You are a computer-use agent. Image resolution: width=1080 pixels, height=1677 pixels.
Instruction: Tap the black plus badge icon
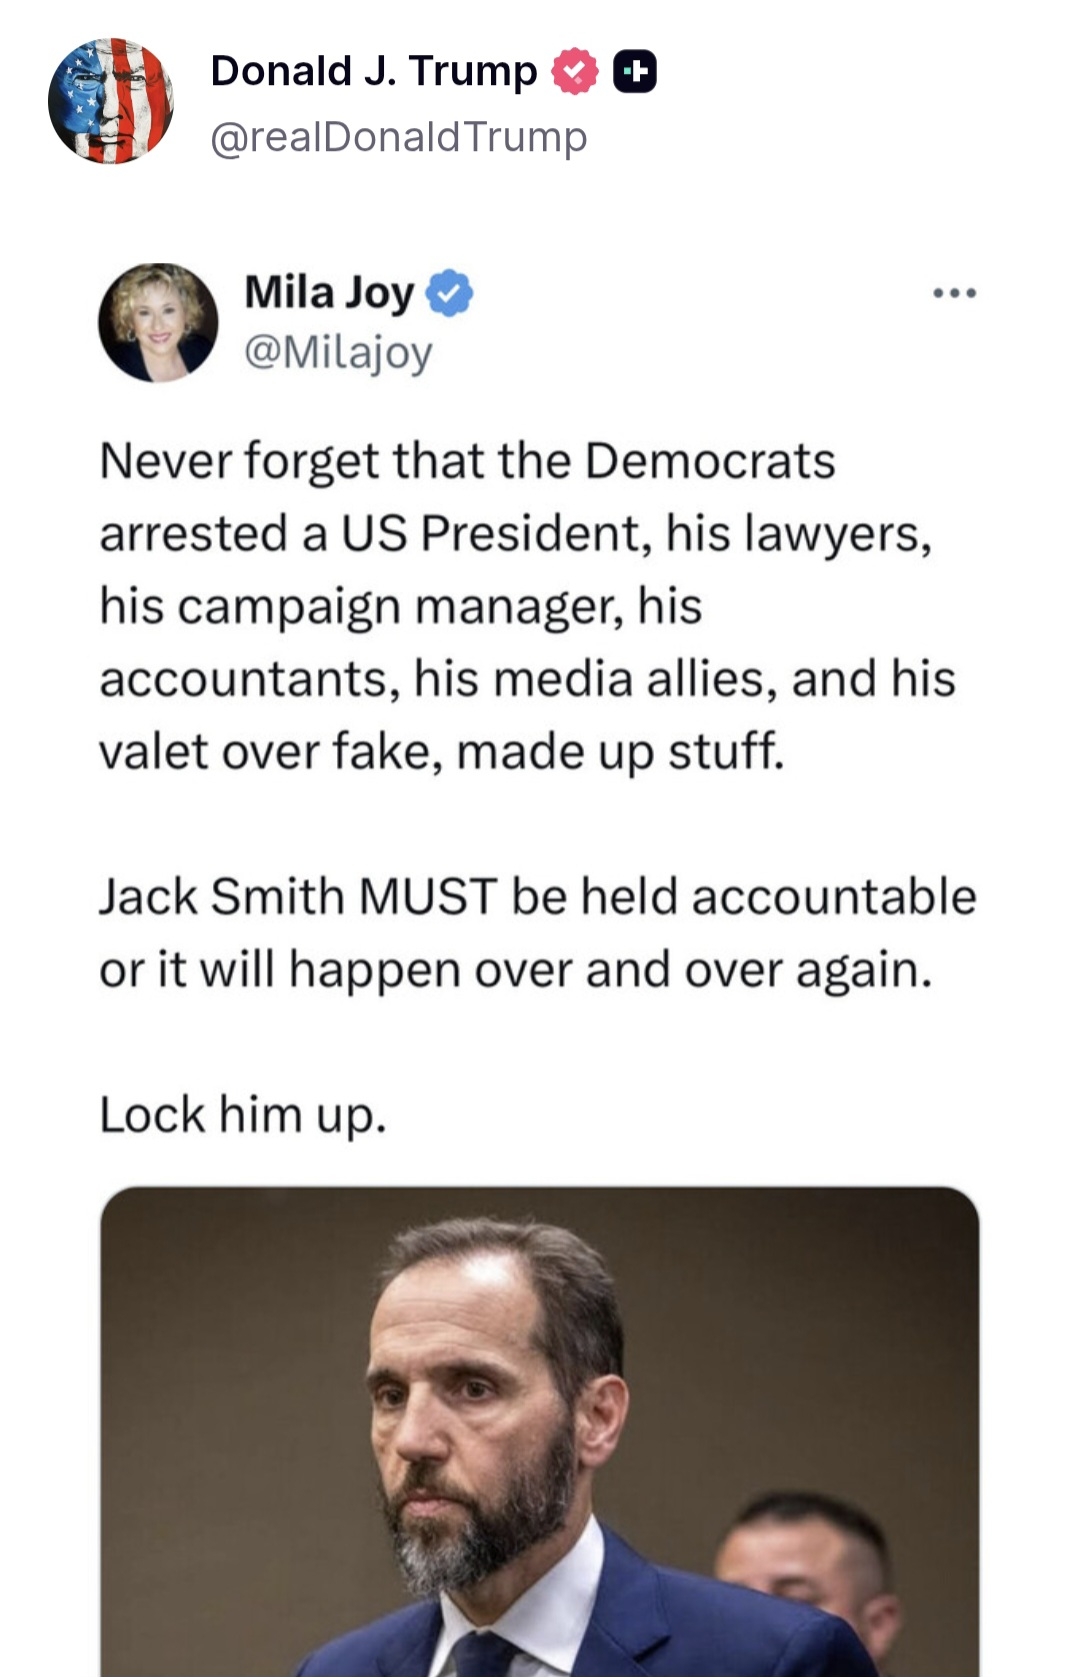click(635, 72)
